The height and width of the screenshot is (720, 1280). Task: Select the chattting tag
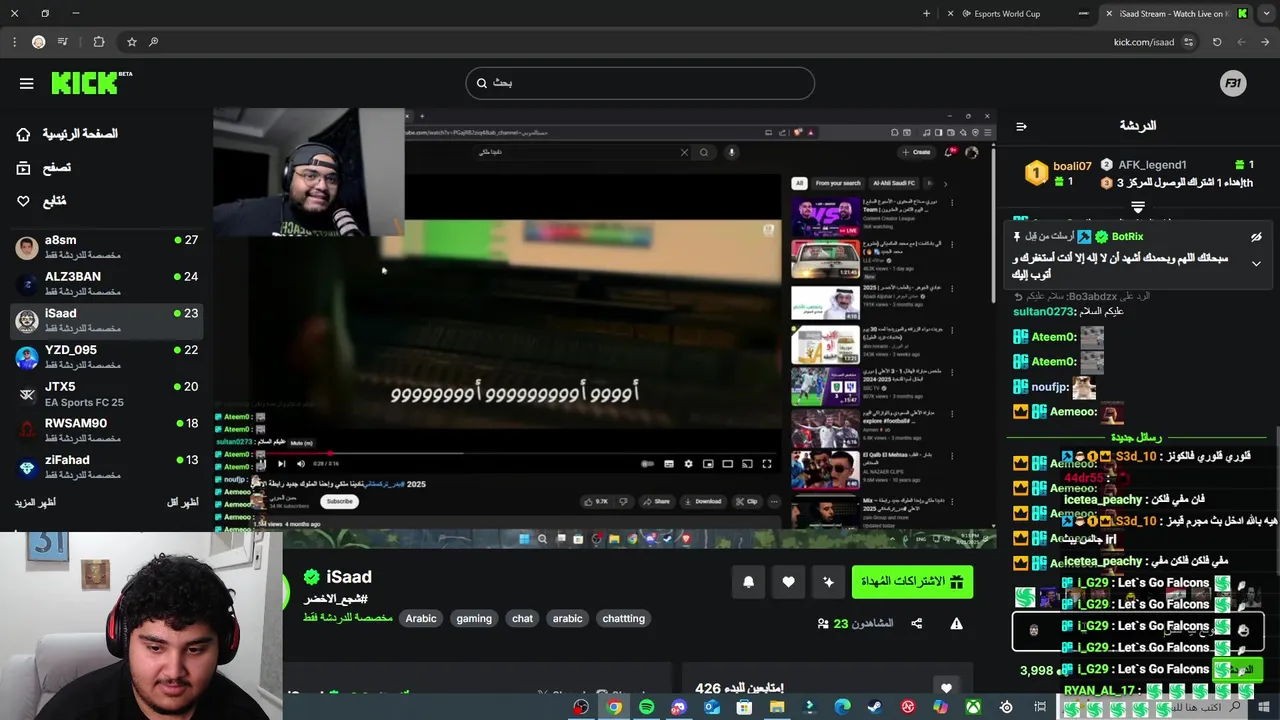click(624, 619)
